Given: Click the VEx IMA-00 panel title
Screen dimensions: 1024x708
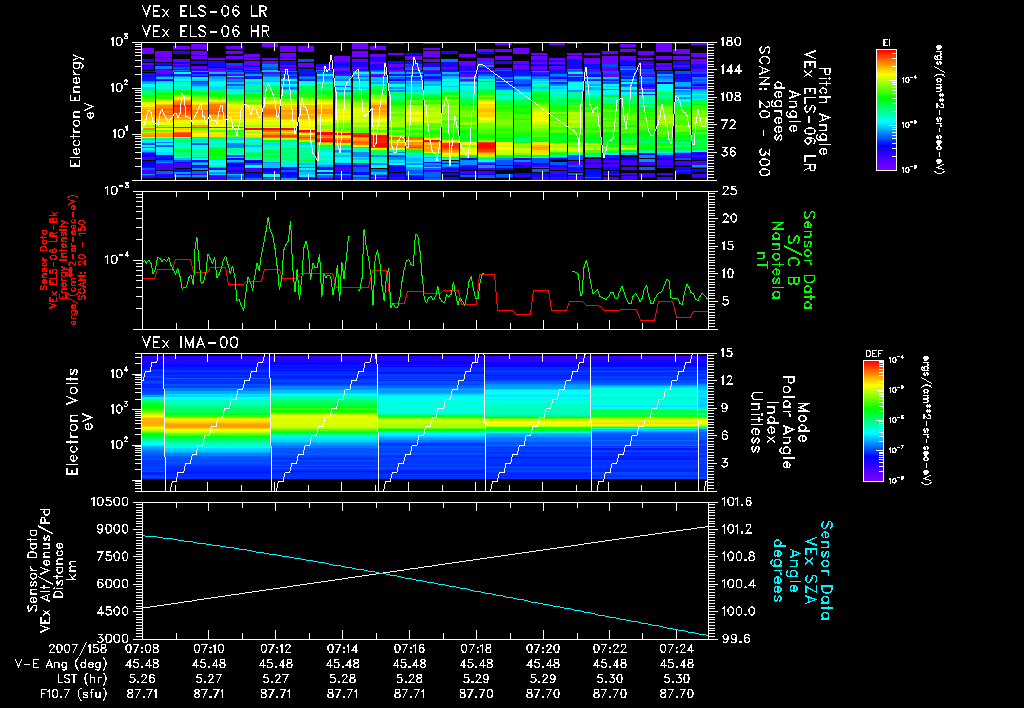Looking at the screenshot, I should 190,342.
